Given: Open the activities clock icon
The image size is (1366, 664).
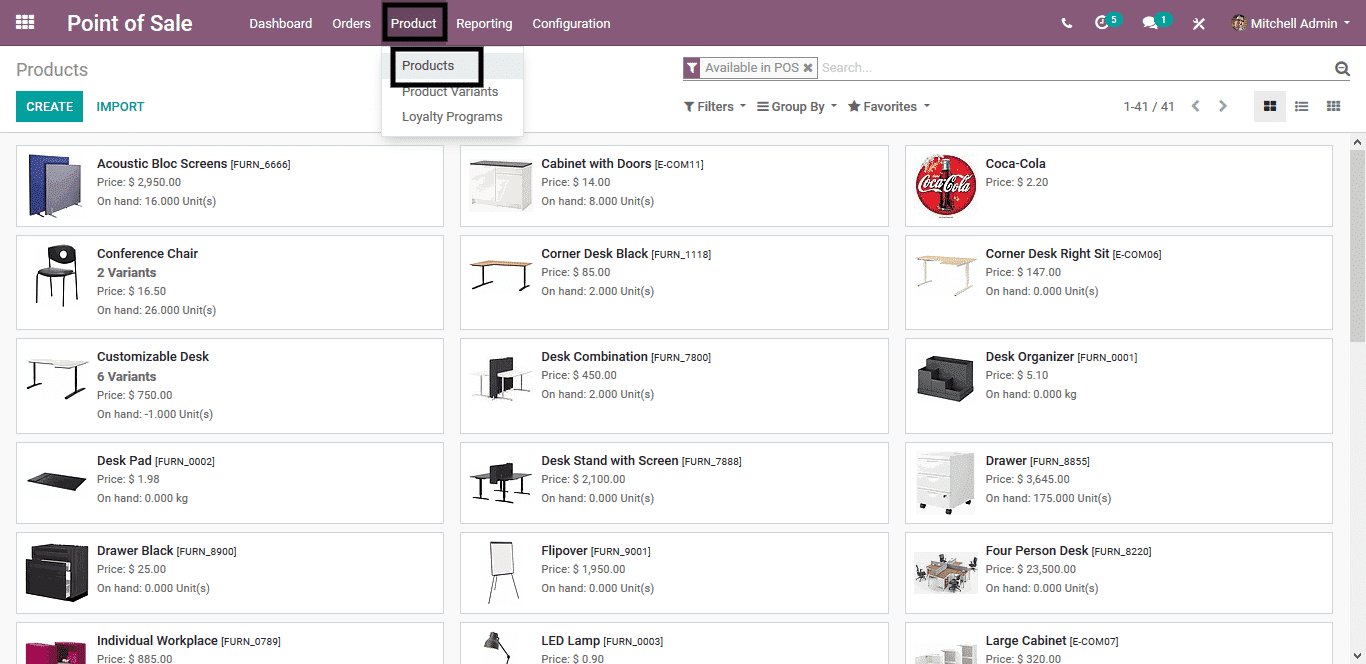Looking at the screenshot, I should click(x=1102, y=23).
